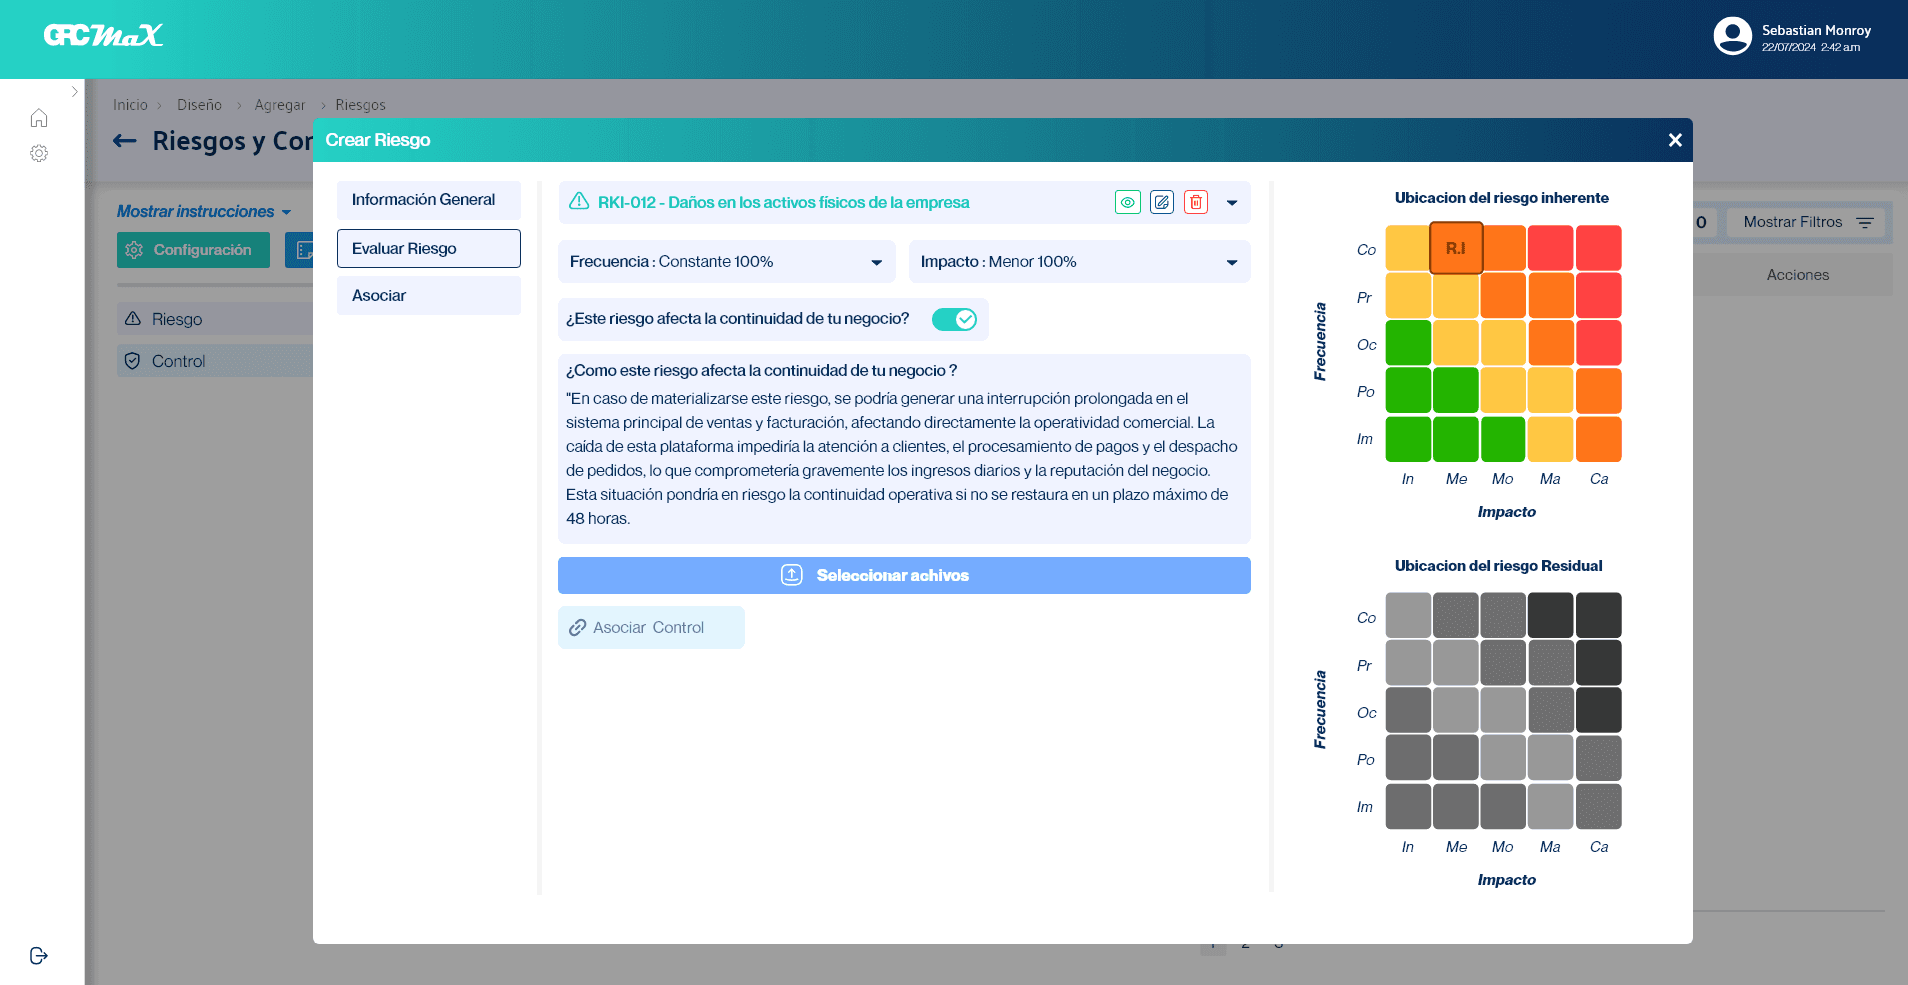
Task: Open the Diseño breadcrumb link
Action: tap(199, 104)
